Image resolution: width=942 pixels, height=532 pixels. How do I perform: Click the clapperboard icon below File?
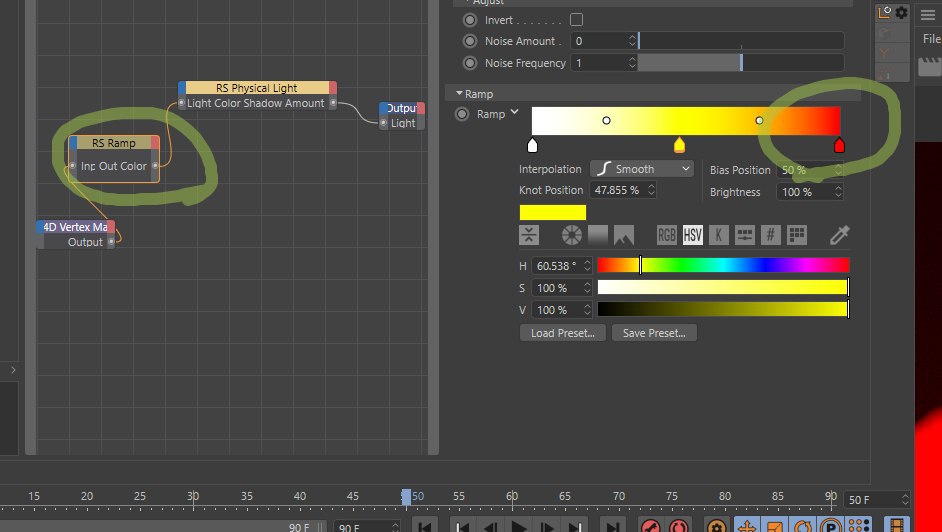click(929, 65)
